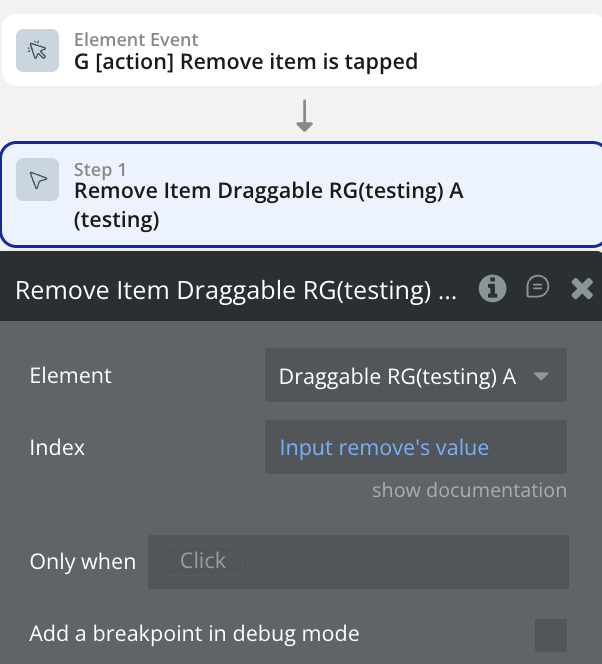Click the "Only when" condition field

point(358,561)
